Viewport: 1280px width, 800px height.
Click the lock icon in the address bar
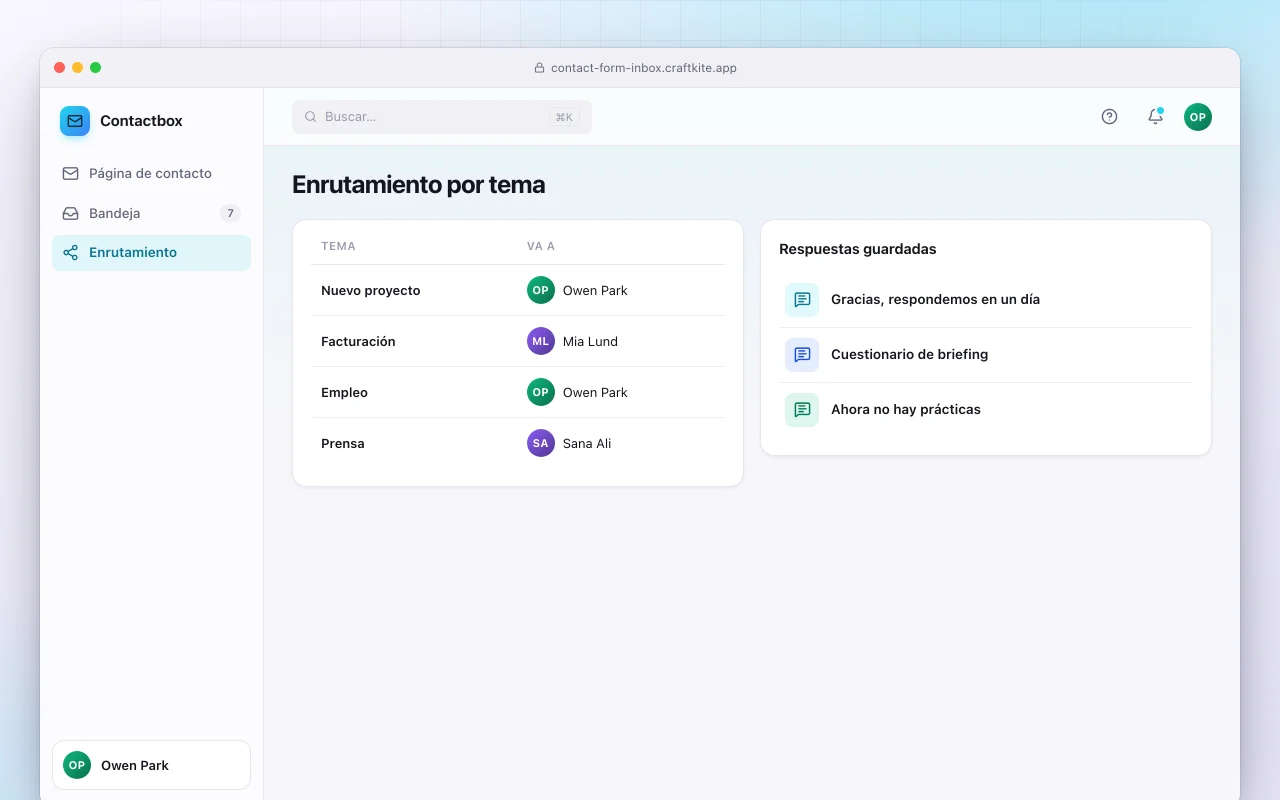click(540, 68)
